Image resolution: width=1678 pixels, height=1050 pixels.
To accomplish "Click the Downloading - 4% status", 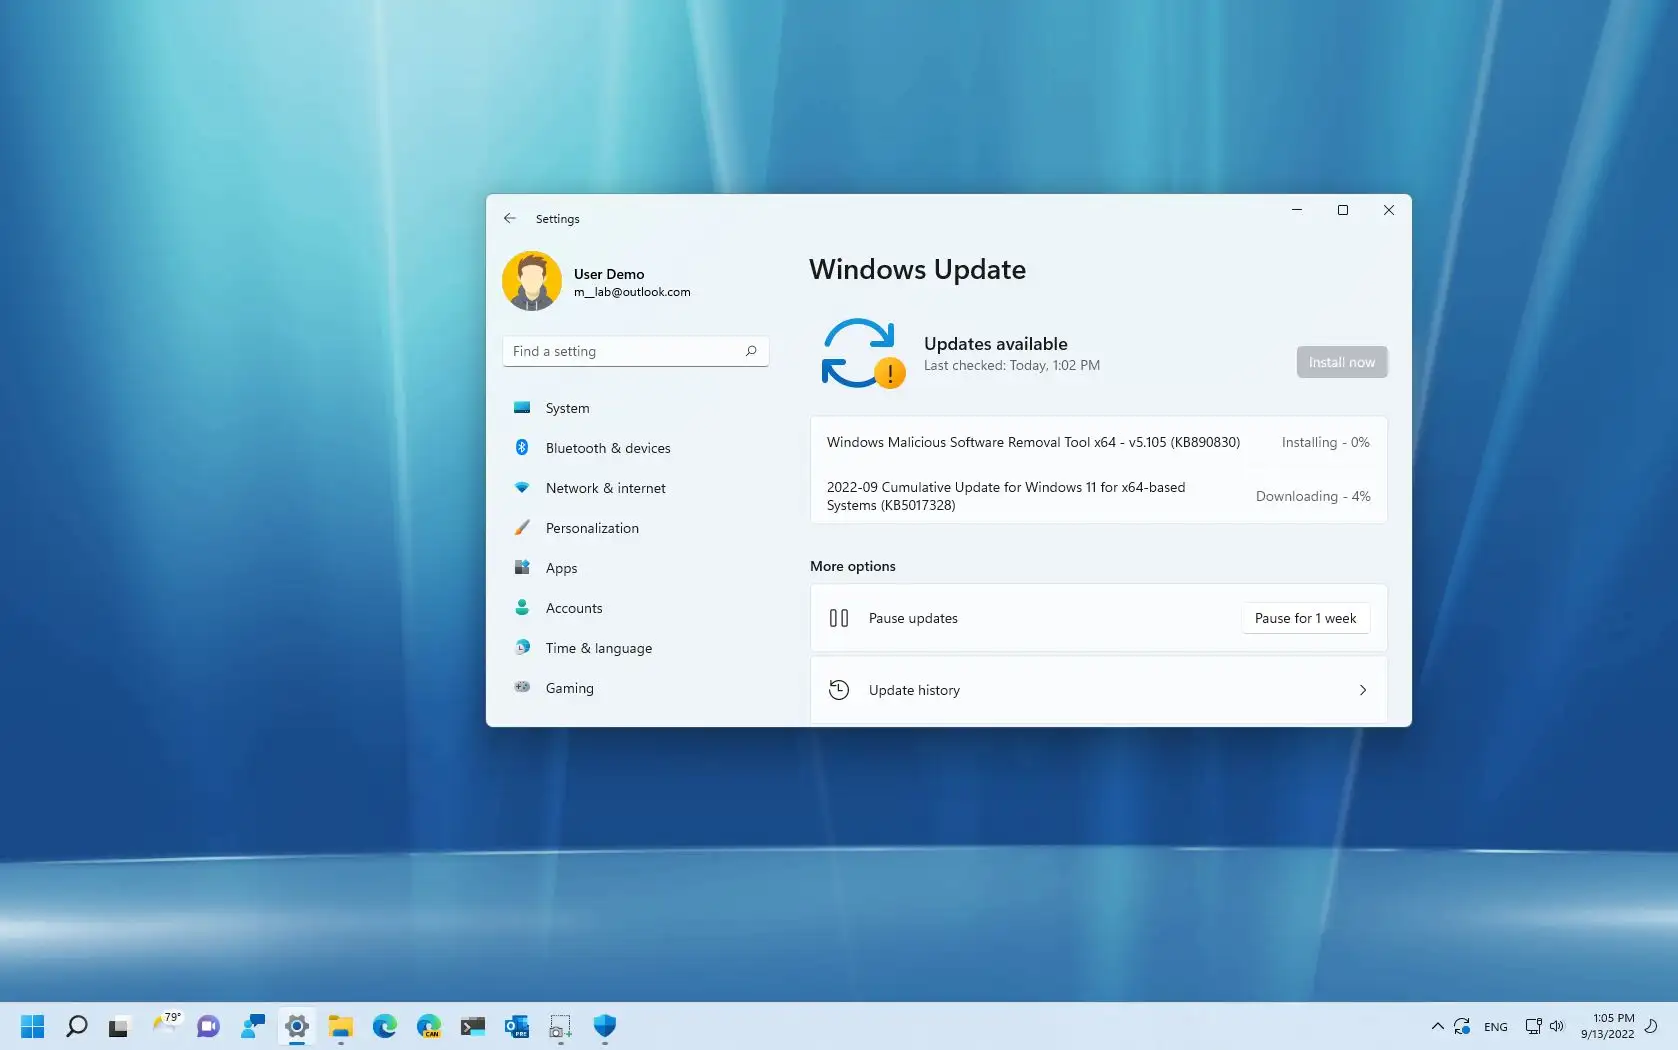I will tap(1313, 496).
